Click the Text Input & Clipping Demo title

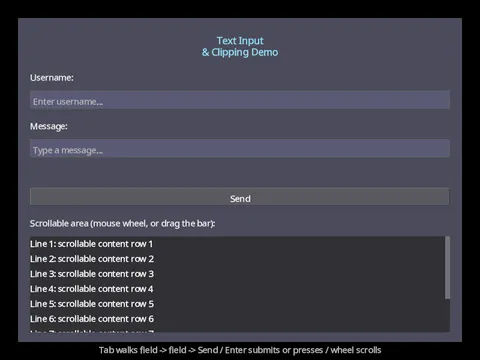(240, 47)
